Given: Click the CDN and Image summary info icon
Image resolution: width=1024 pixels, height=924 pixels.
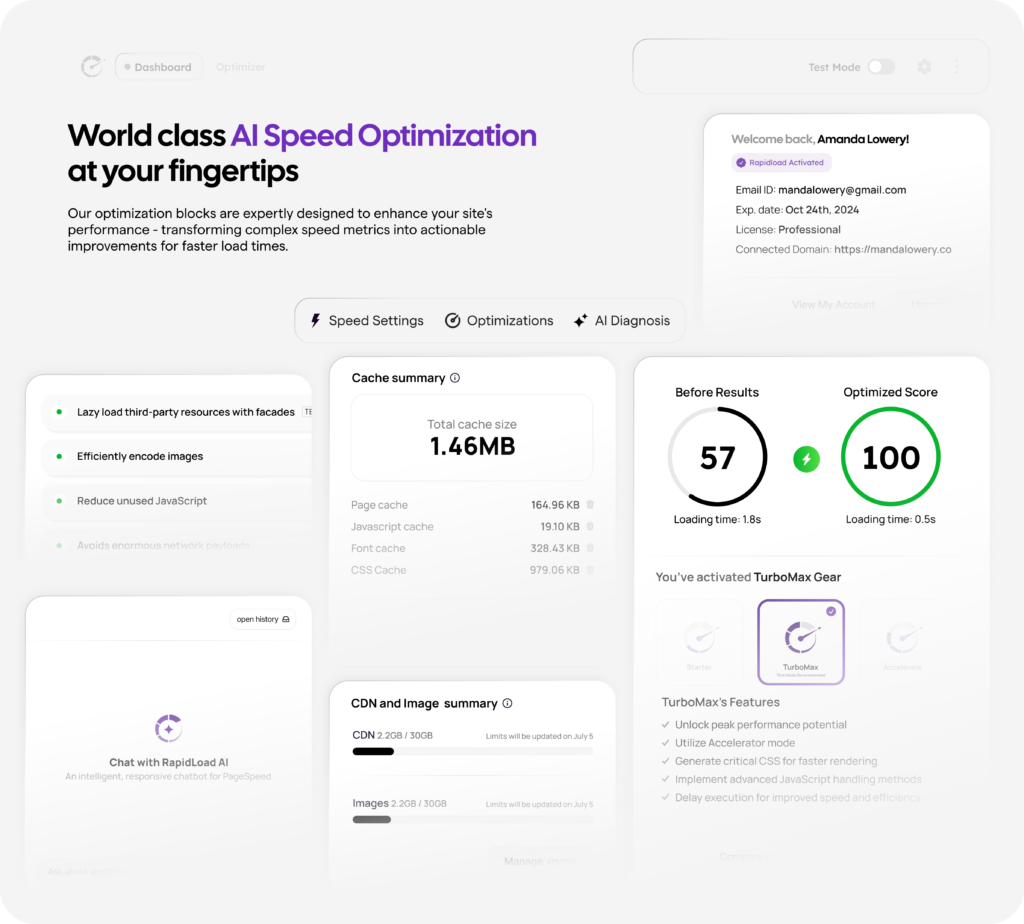Looking at the screenshot, I should [x=507, y=704].
